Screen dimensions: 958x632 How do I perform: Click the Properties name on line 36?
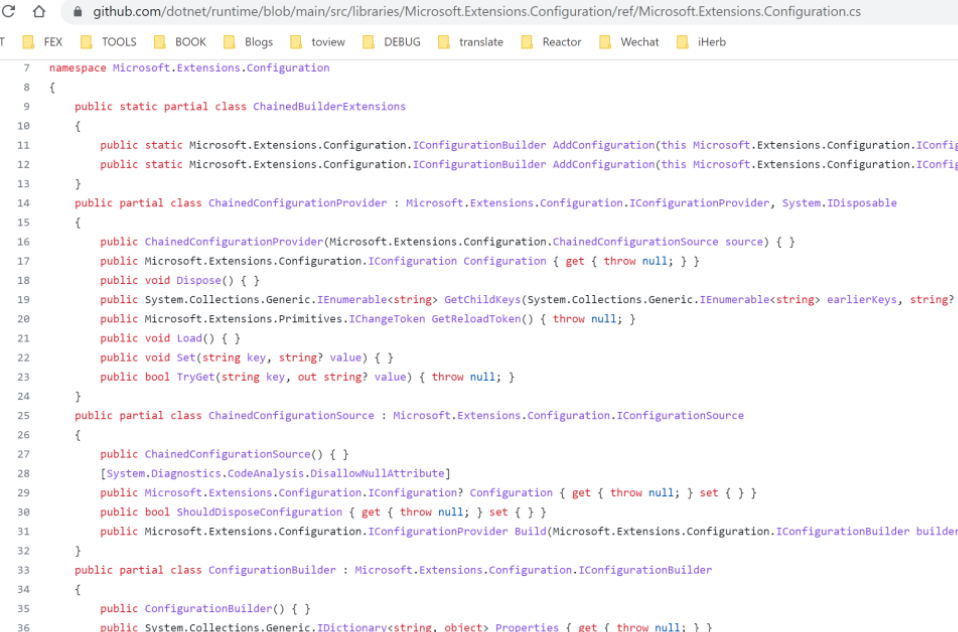527,627
